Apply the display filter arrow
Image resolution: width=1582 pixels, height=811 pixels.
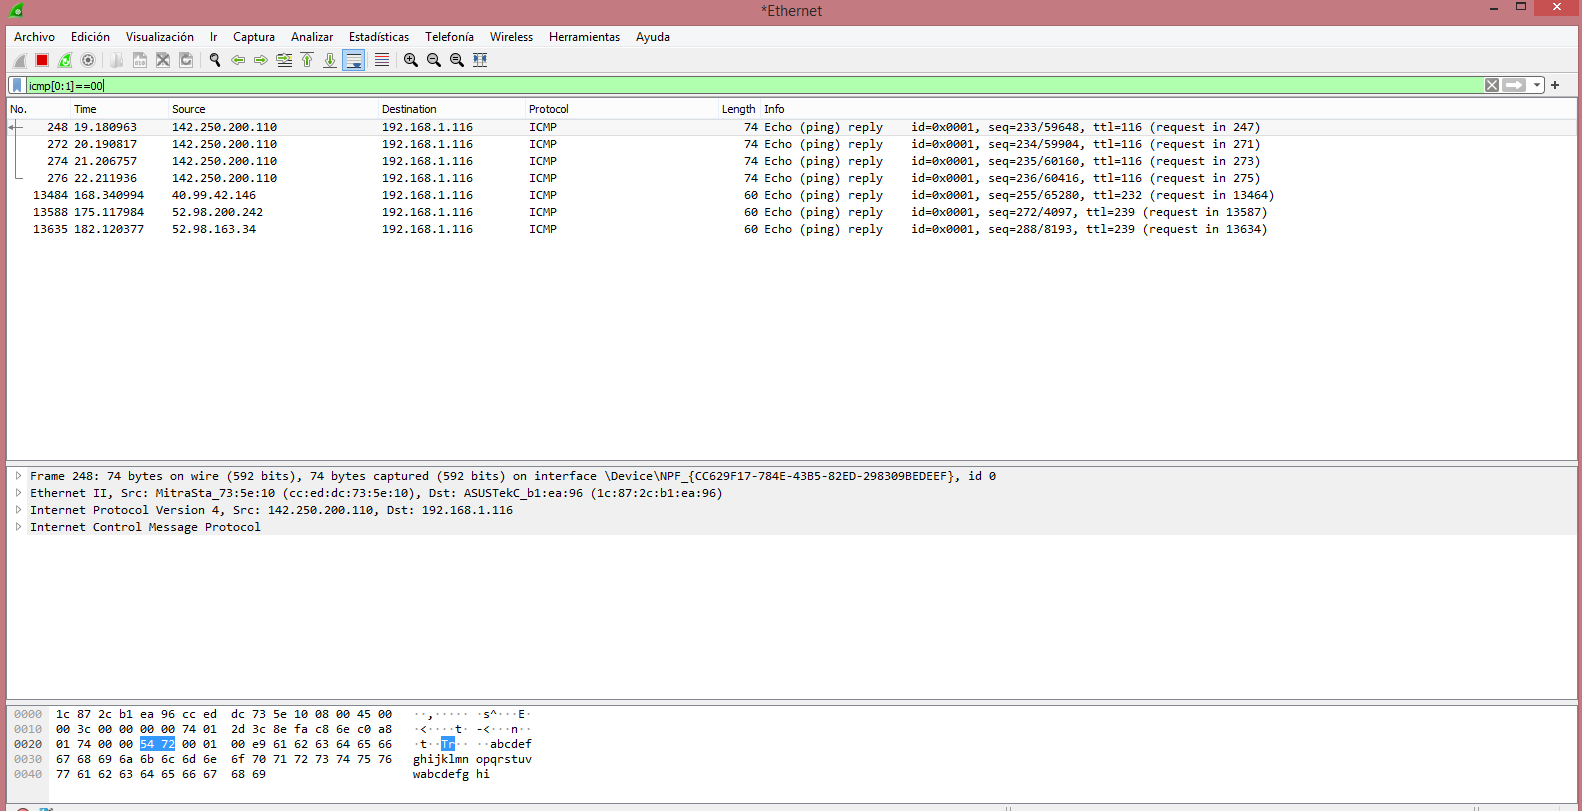click(x=1515, y=85)
